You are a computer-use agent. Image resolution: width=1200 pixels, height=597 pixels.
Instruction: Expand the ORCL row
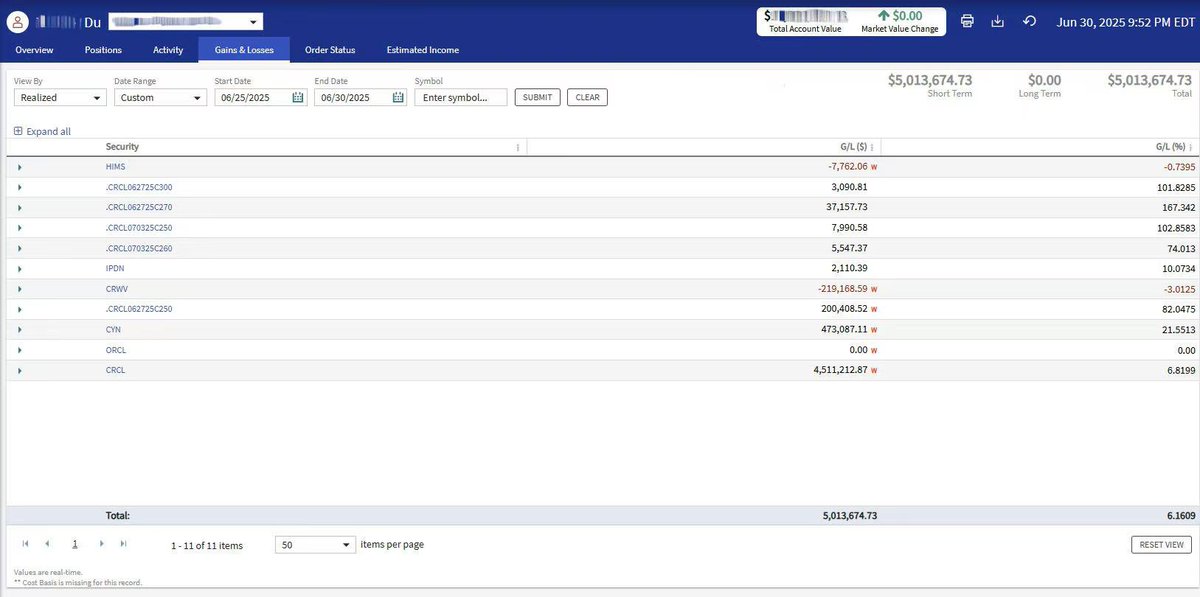(19, 350)
